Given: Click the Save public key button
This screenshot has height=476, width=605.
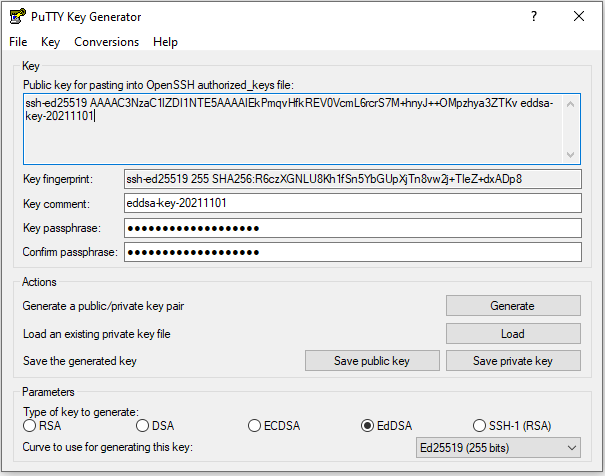Looking at the screenshot, I should (372, 361).
